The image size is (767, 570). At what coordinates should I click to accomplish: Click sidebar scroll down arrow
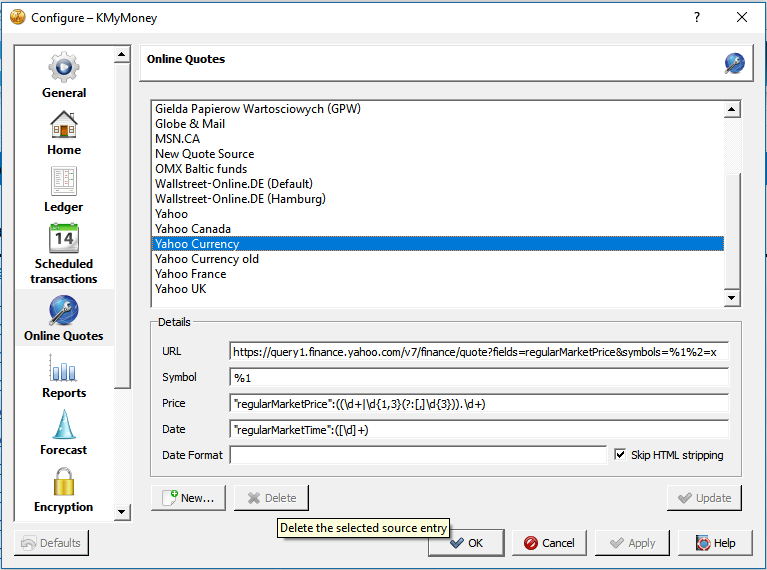tap(122, 512)
